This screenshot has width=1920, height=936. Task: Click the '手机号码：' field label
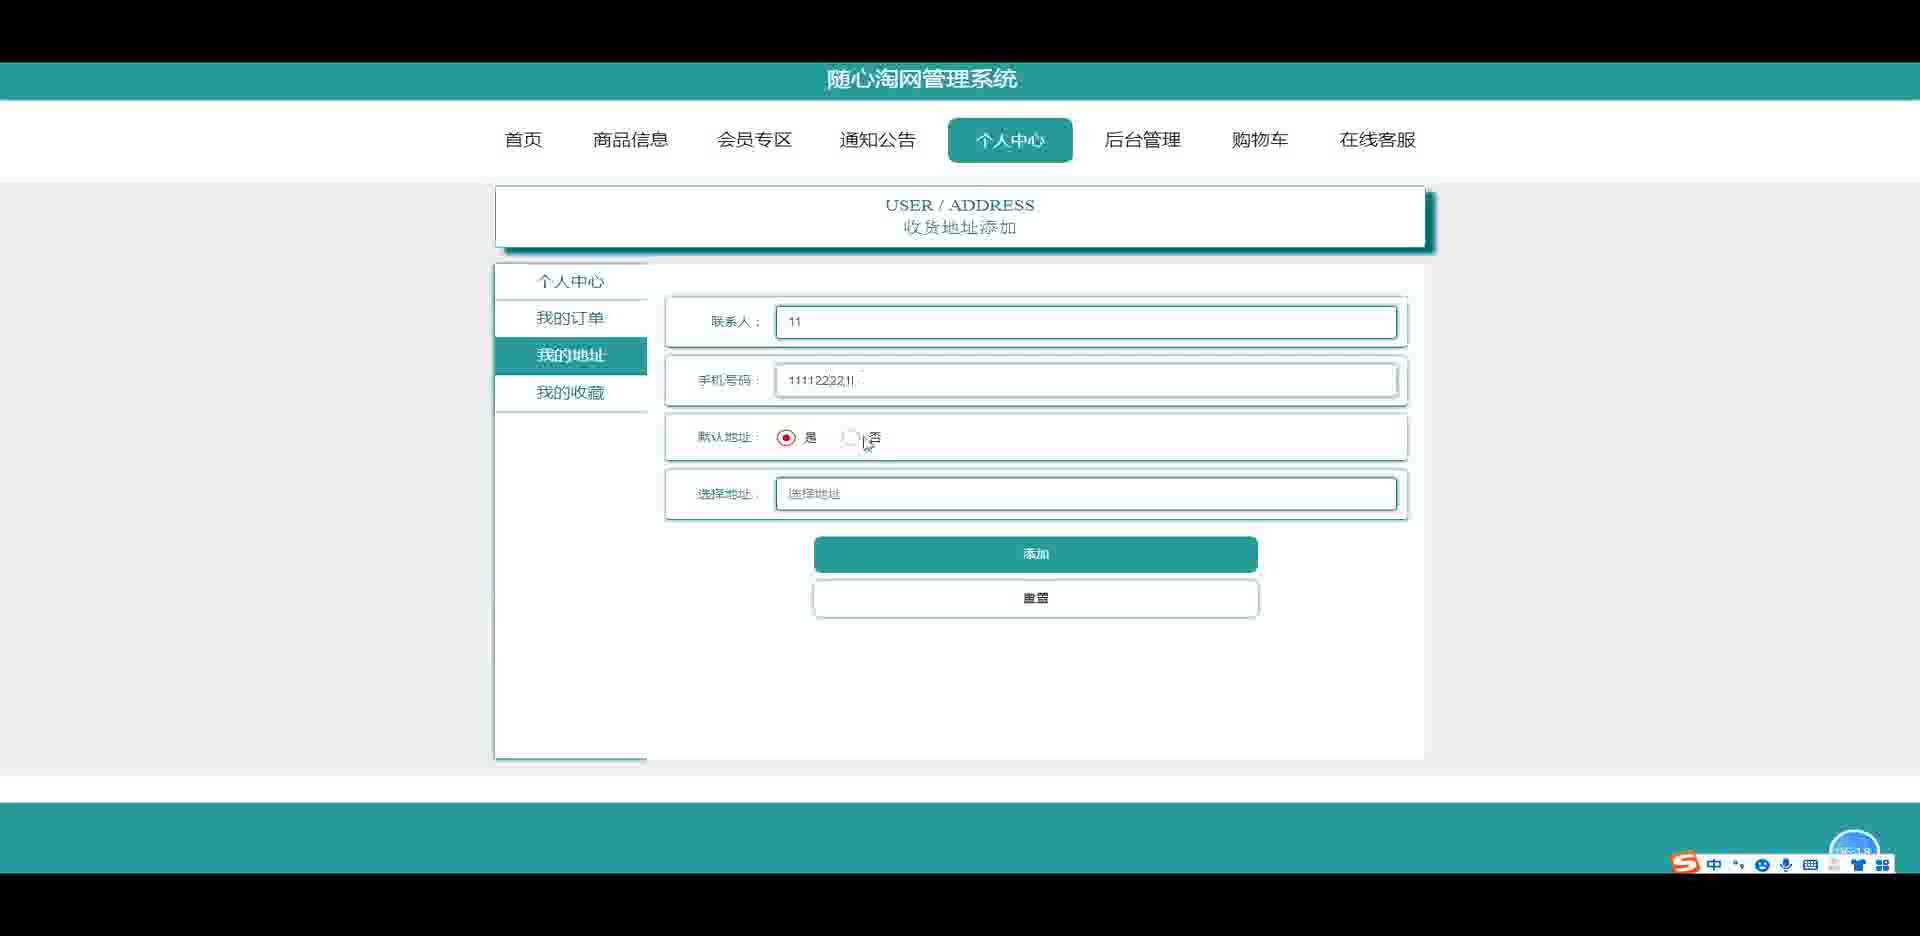click(729, 381)
